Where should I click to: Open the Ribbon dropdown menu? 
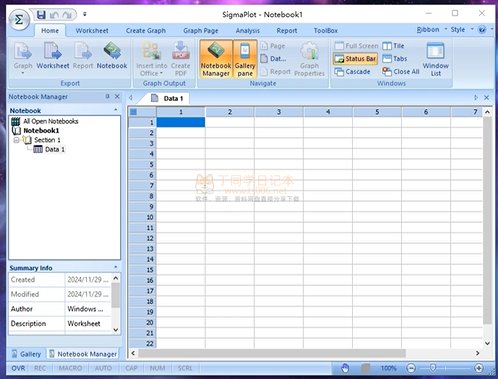tap(432, 30)
